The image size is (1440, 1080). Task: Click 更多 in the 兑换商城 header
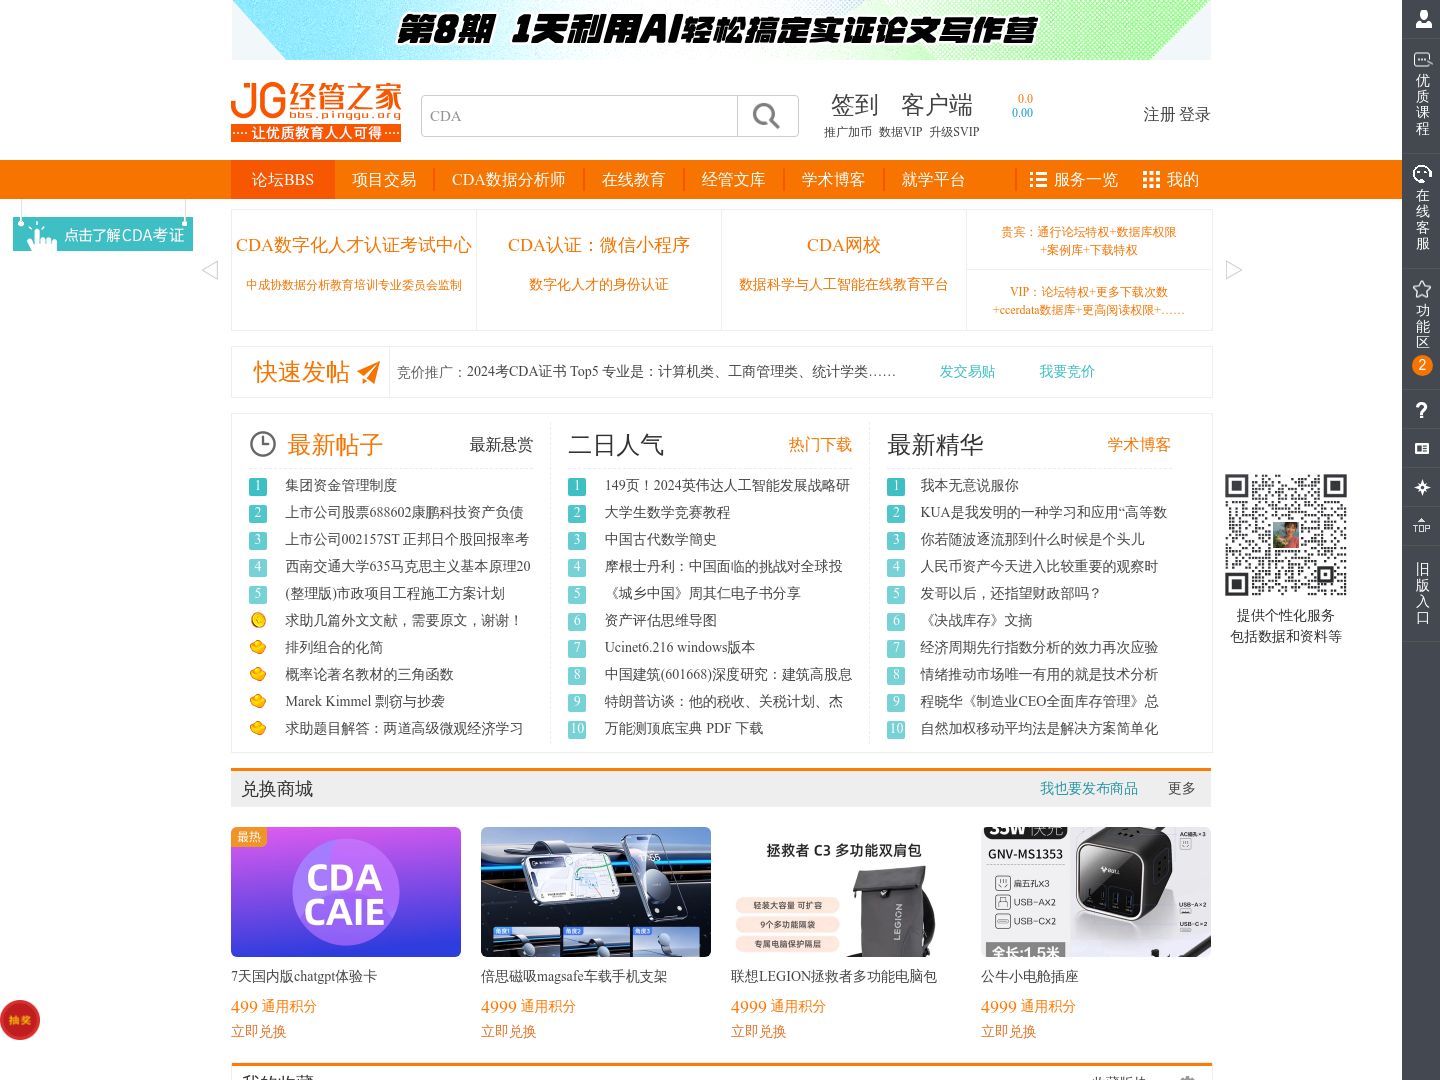[x=1182, y=789]
